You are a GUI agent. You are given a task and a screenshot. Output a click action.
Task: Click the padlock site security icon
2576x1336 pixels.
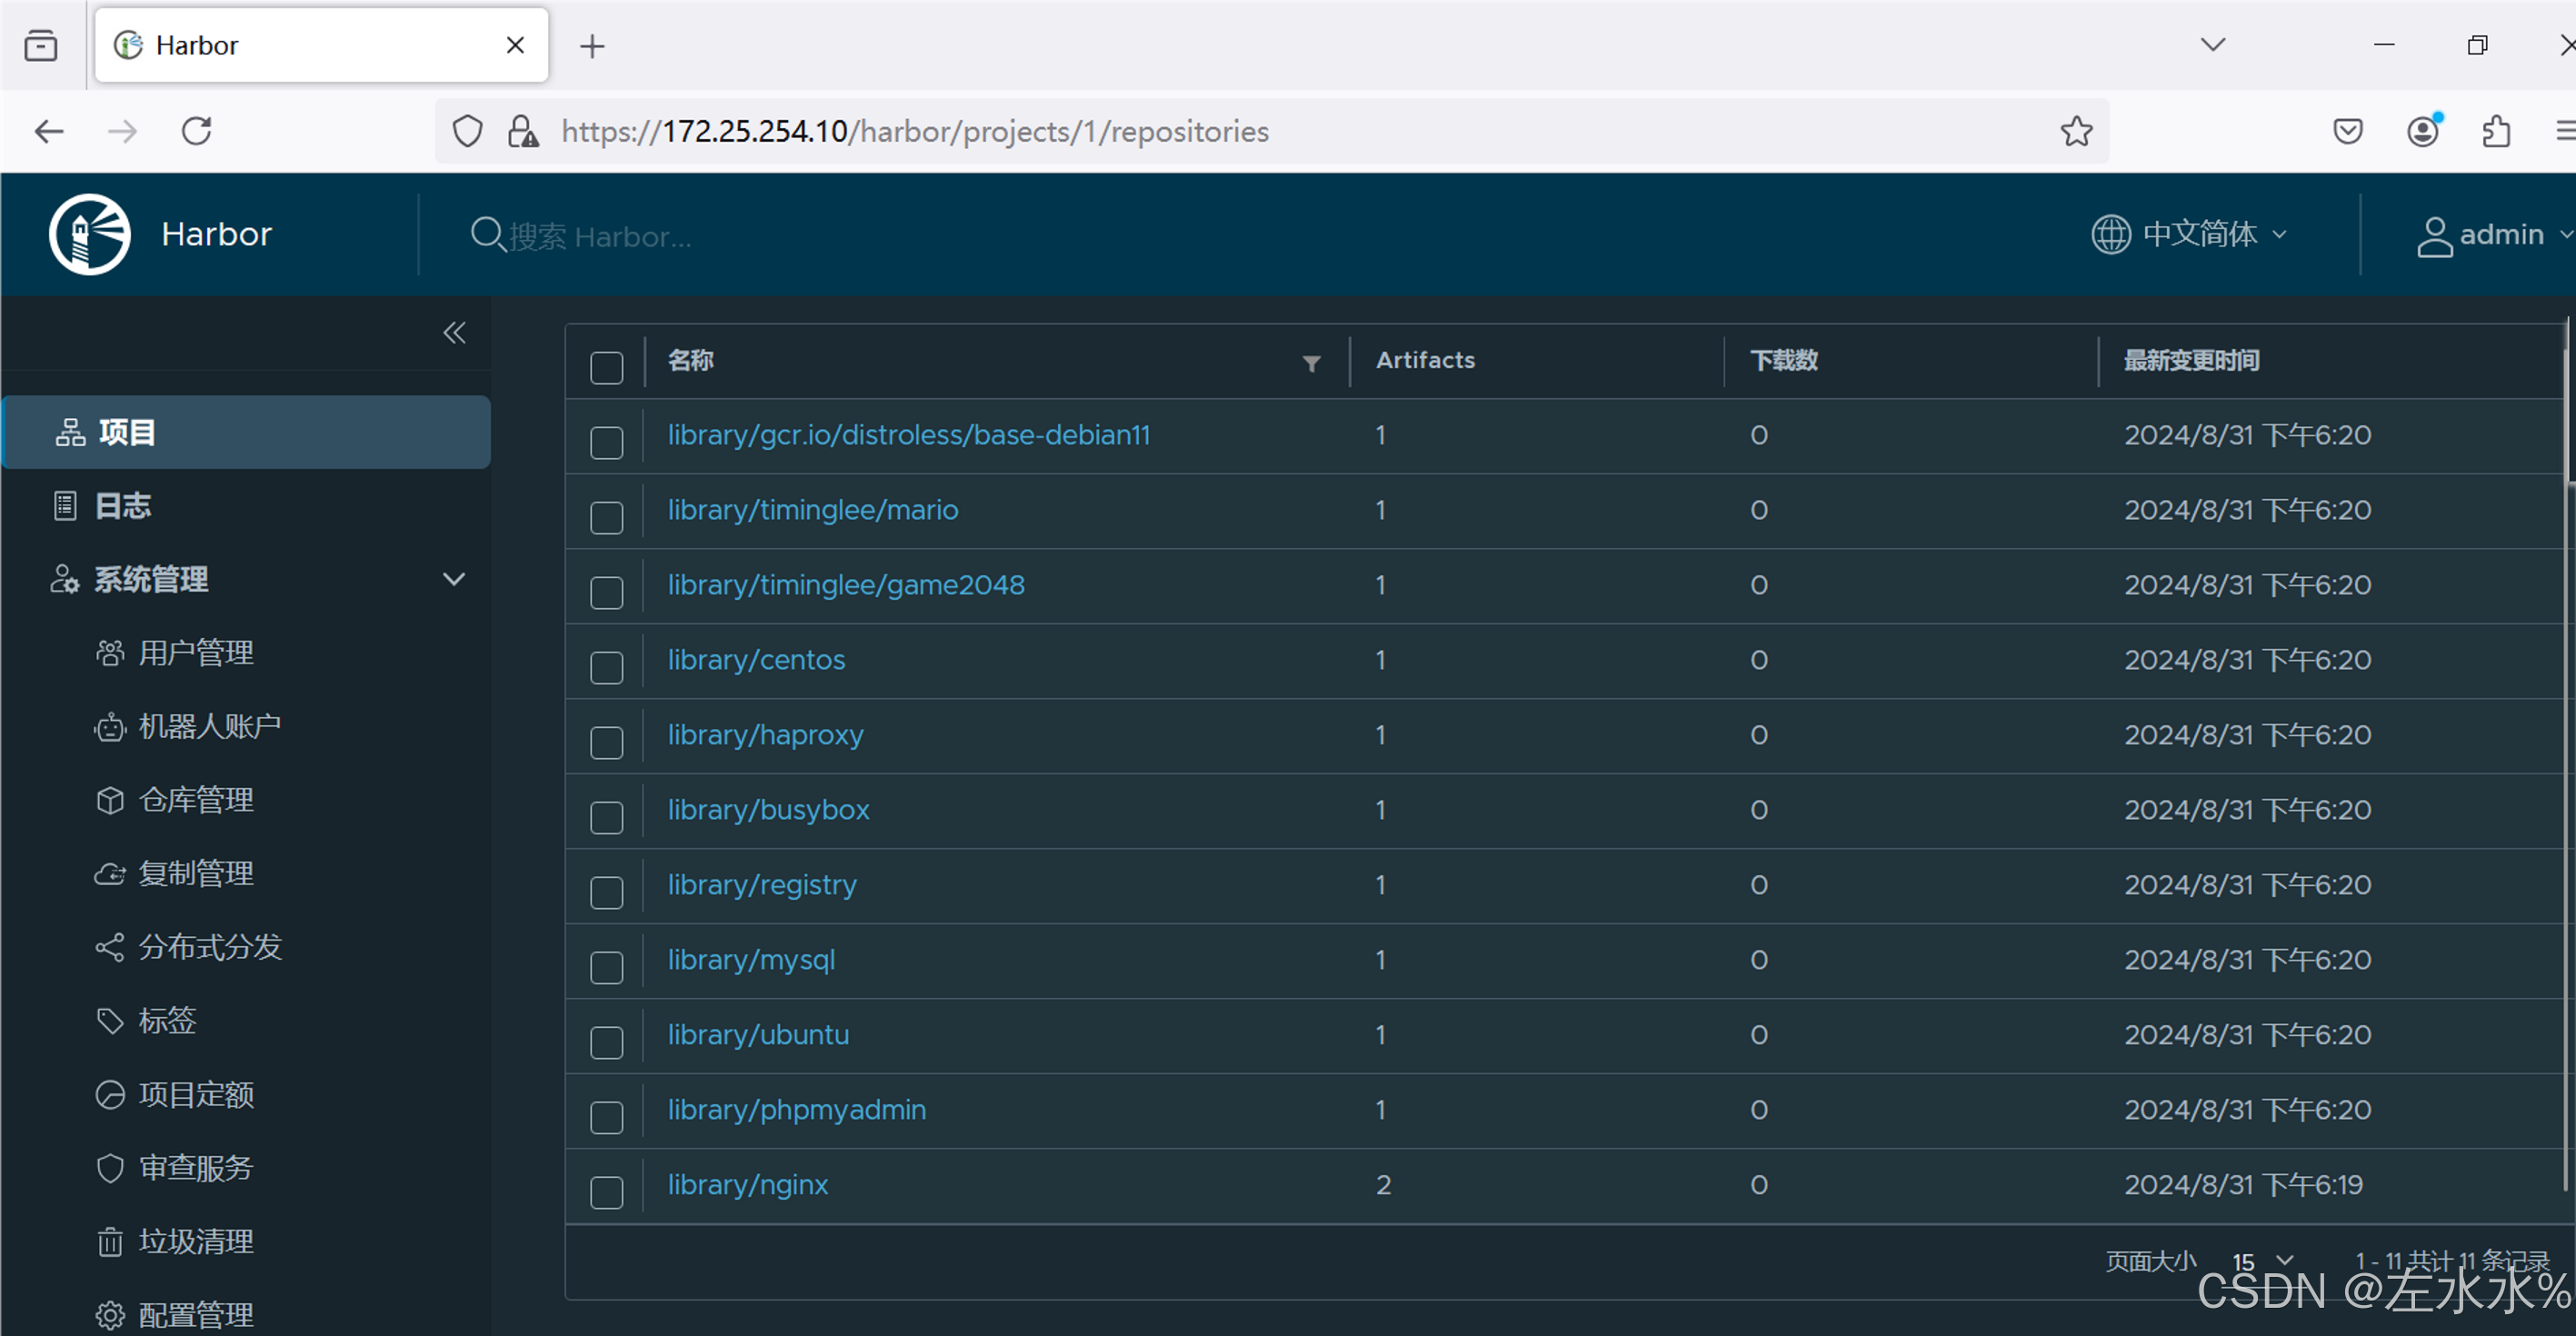point(522,131)
